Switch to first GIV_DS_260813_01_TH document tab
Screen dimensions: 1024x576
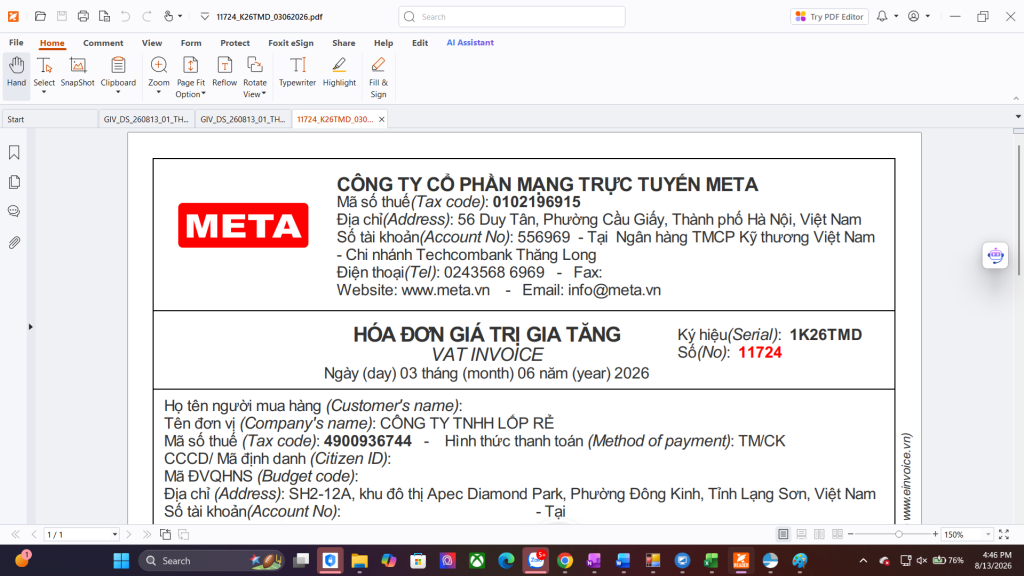[x=146, y=120]
